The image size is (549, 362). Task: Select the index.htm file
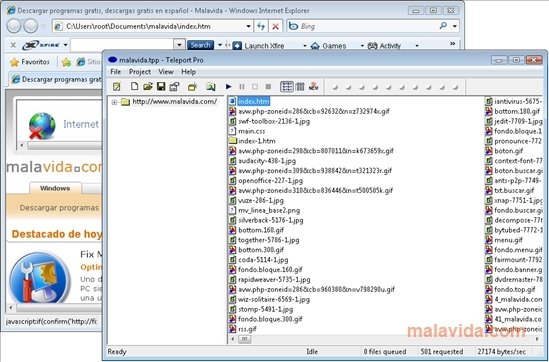(x=254, y=102)
